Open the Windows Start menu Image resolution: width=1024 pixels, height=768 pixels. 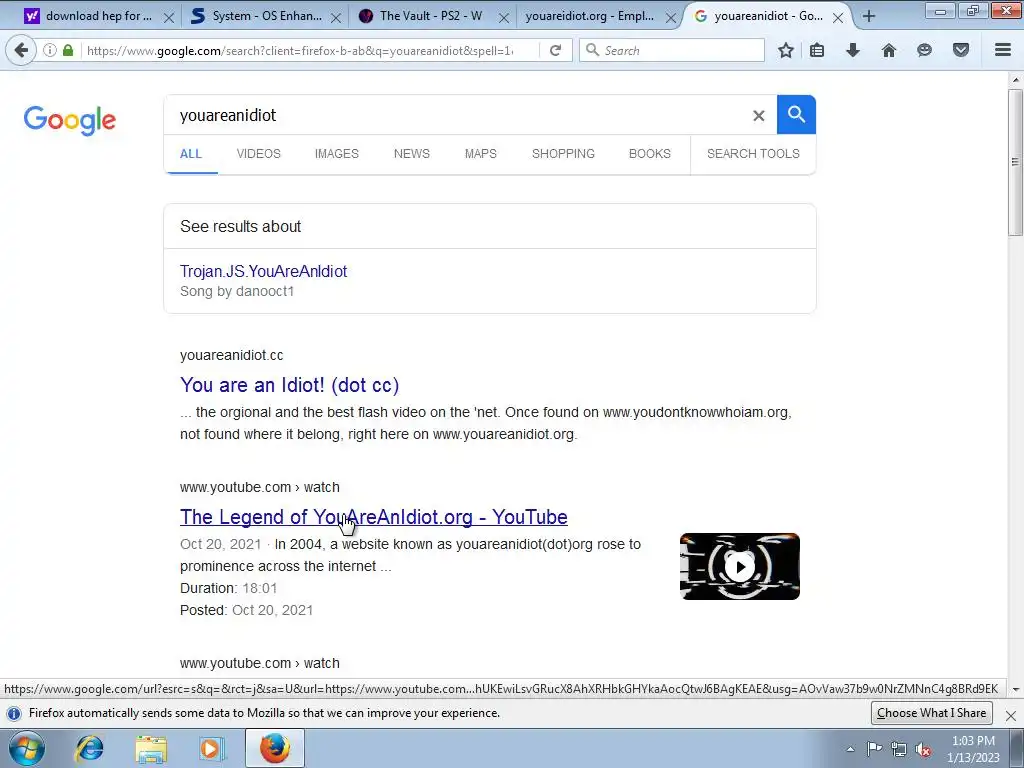click(27, 748)
